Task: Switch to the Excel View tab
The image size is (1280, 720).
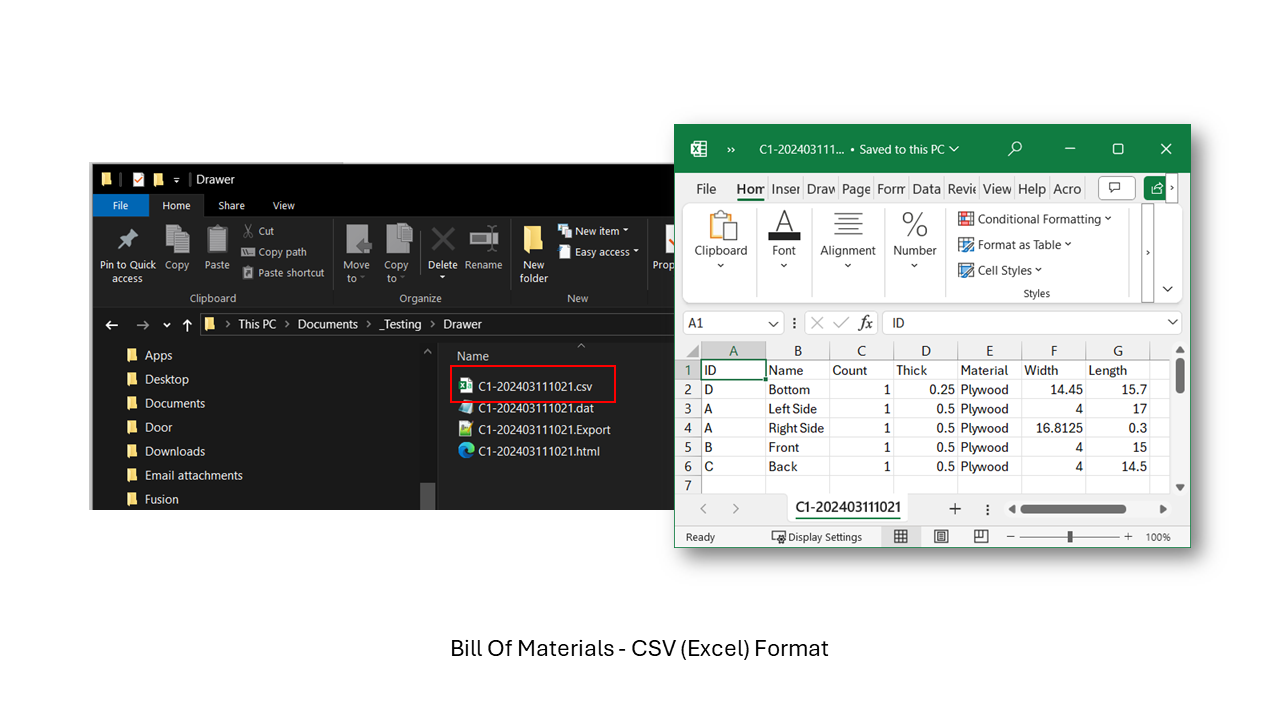Action: pyautogui.click(x=997, y=189)
